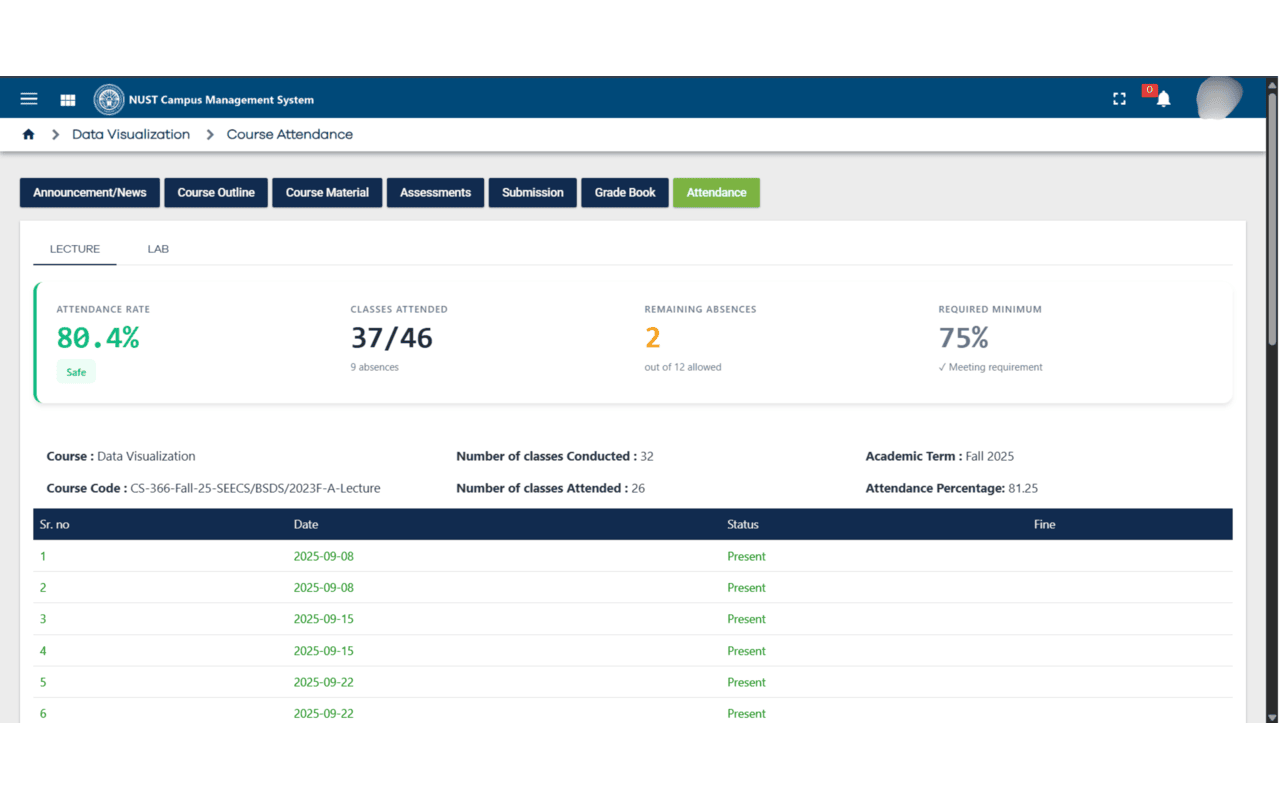Image resolution: width=1280 pixels, height=800 pixels.
Task: Click the Sr. no column header
Action: tap(54, 524)
